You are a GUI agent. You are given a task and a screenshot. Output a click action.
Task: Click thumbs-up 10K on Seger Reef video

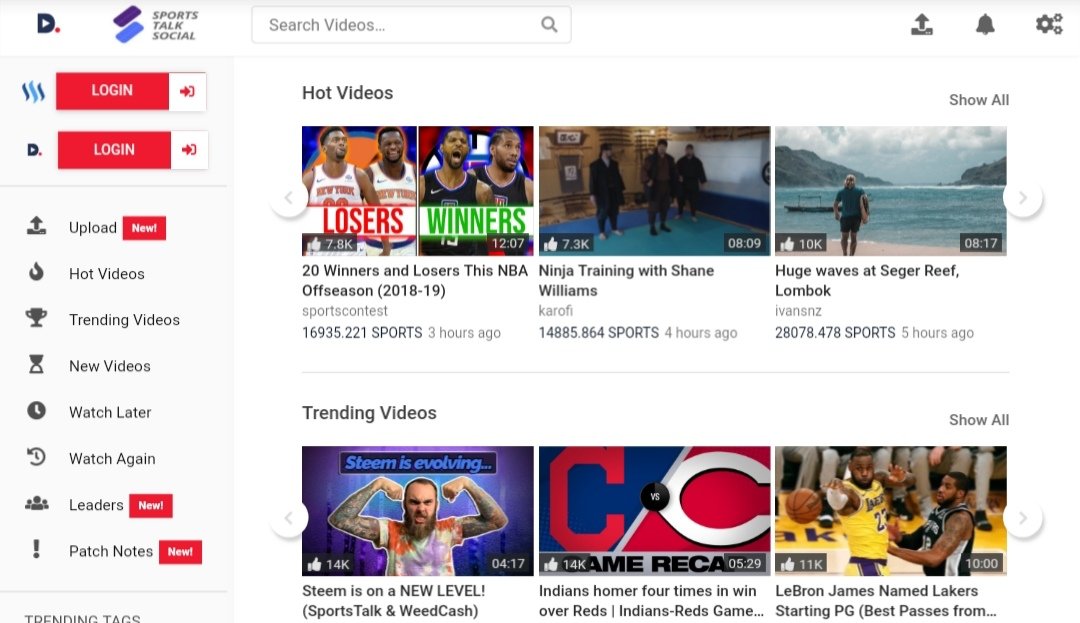(801, 244)
